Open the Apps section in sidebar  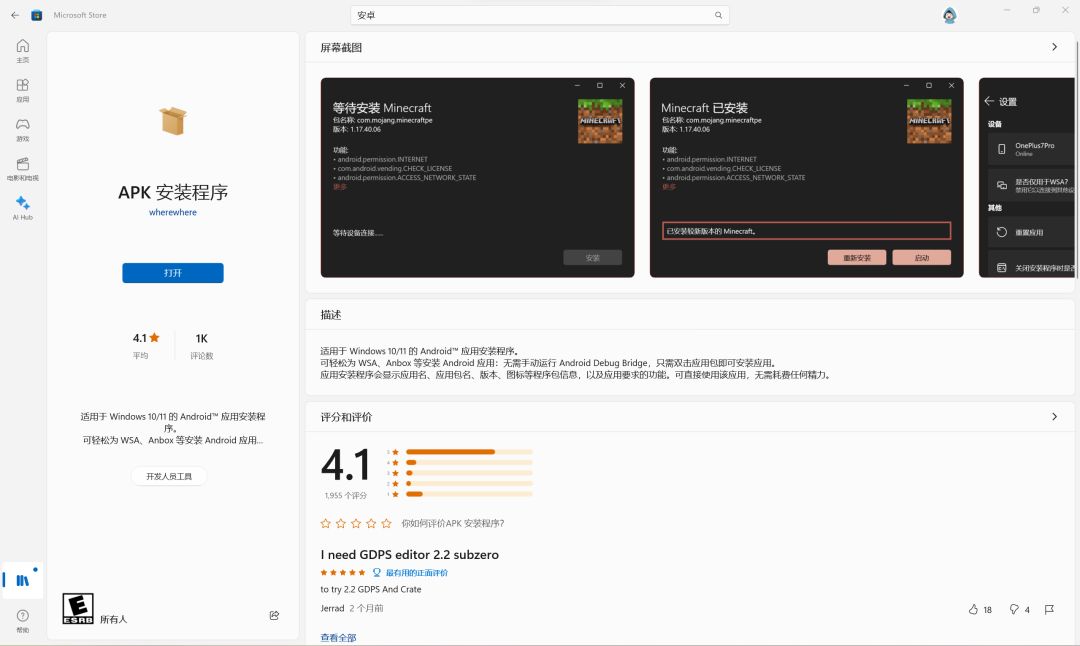[23, 90]
